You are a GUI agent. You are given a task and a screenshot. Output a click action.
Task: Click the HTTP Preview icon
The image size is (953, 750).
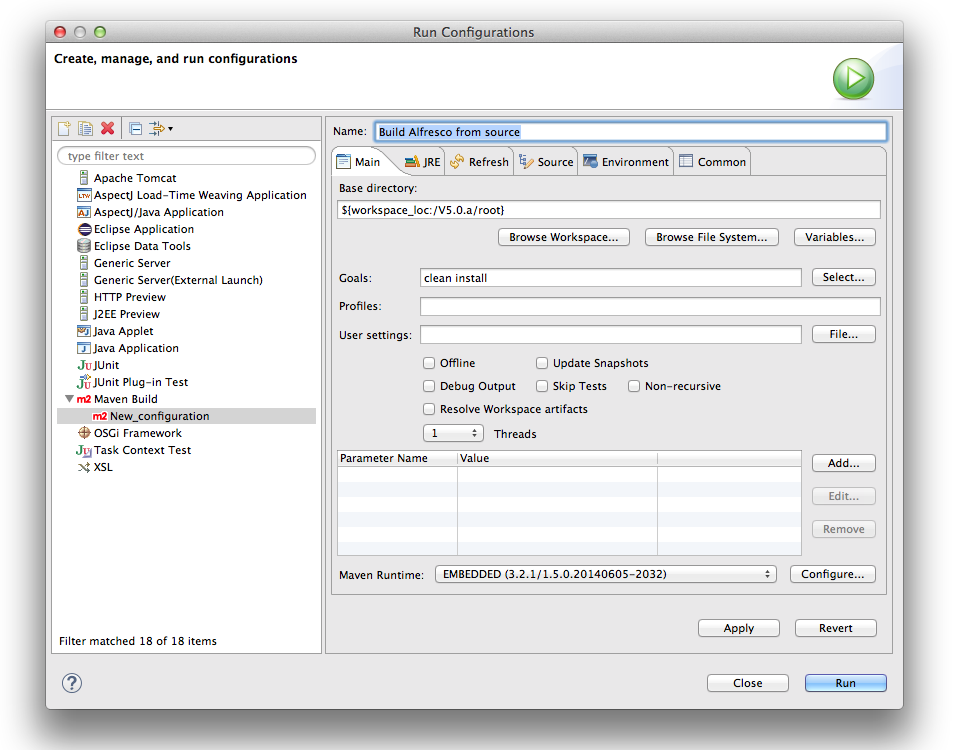point(84,297)
